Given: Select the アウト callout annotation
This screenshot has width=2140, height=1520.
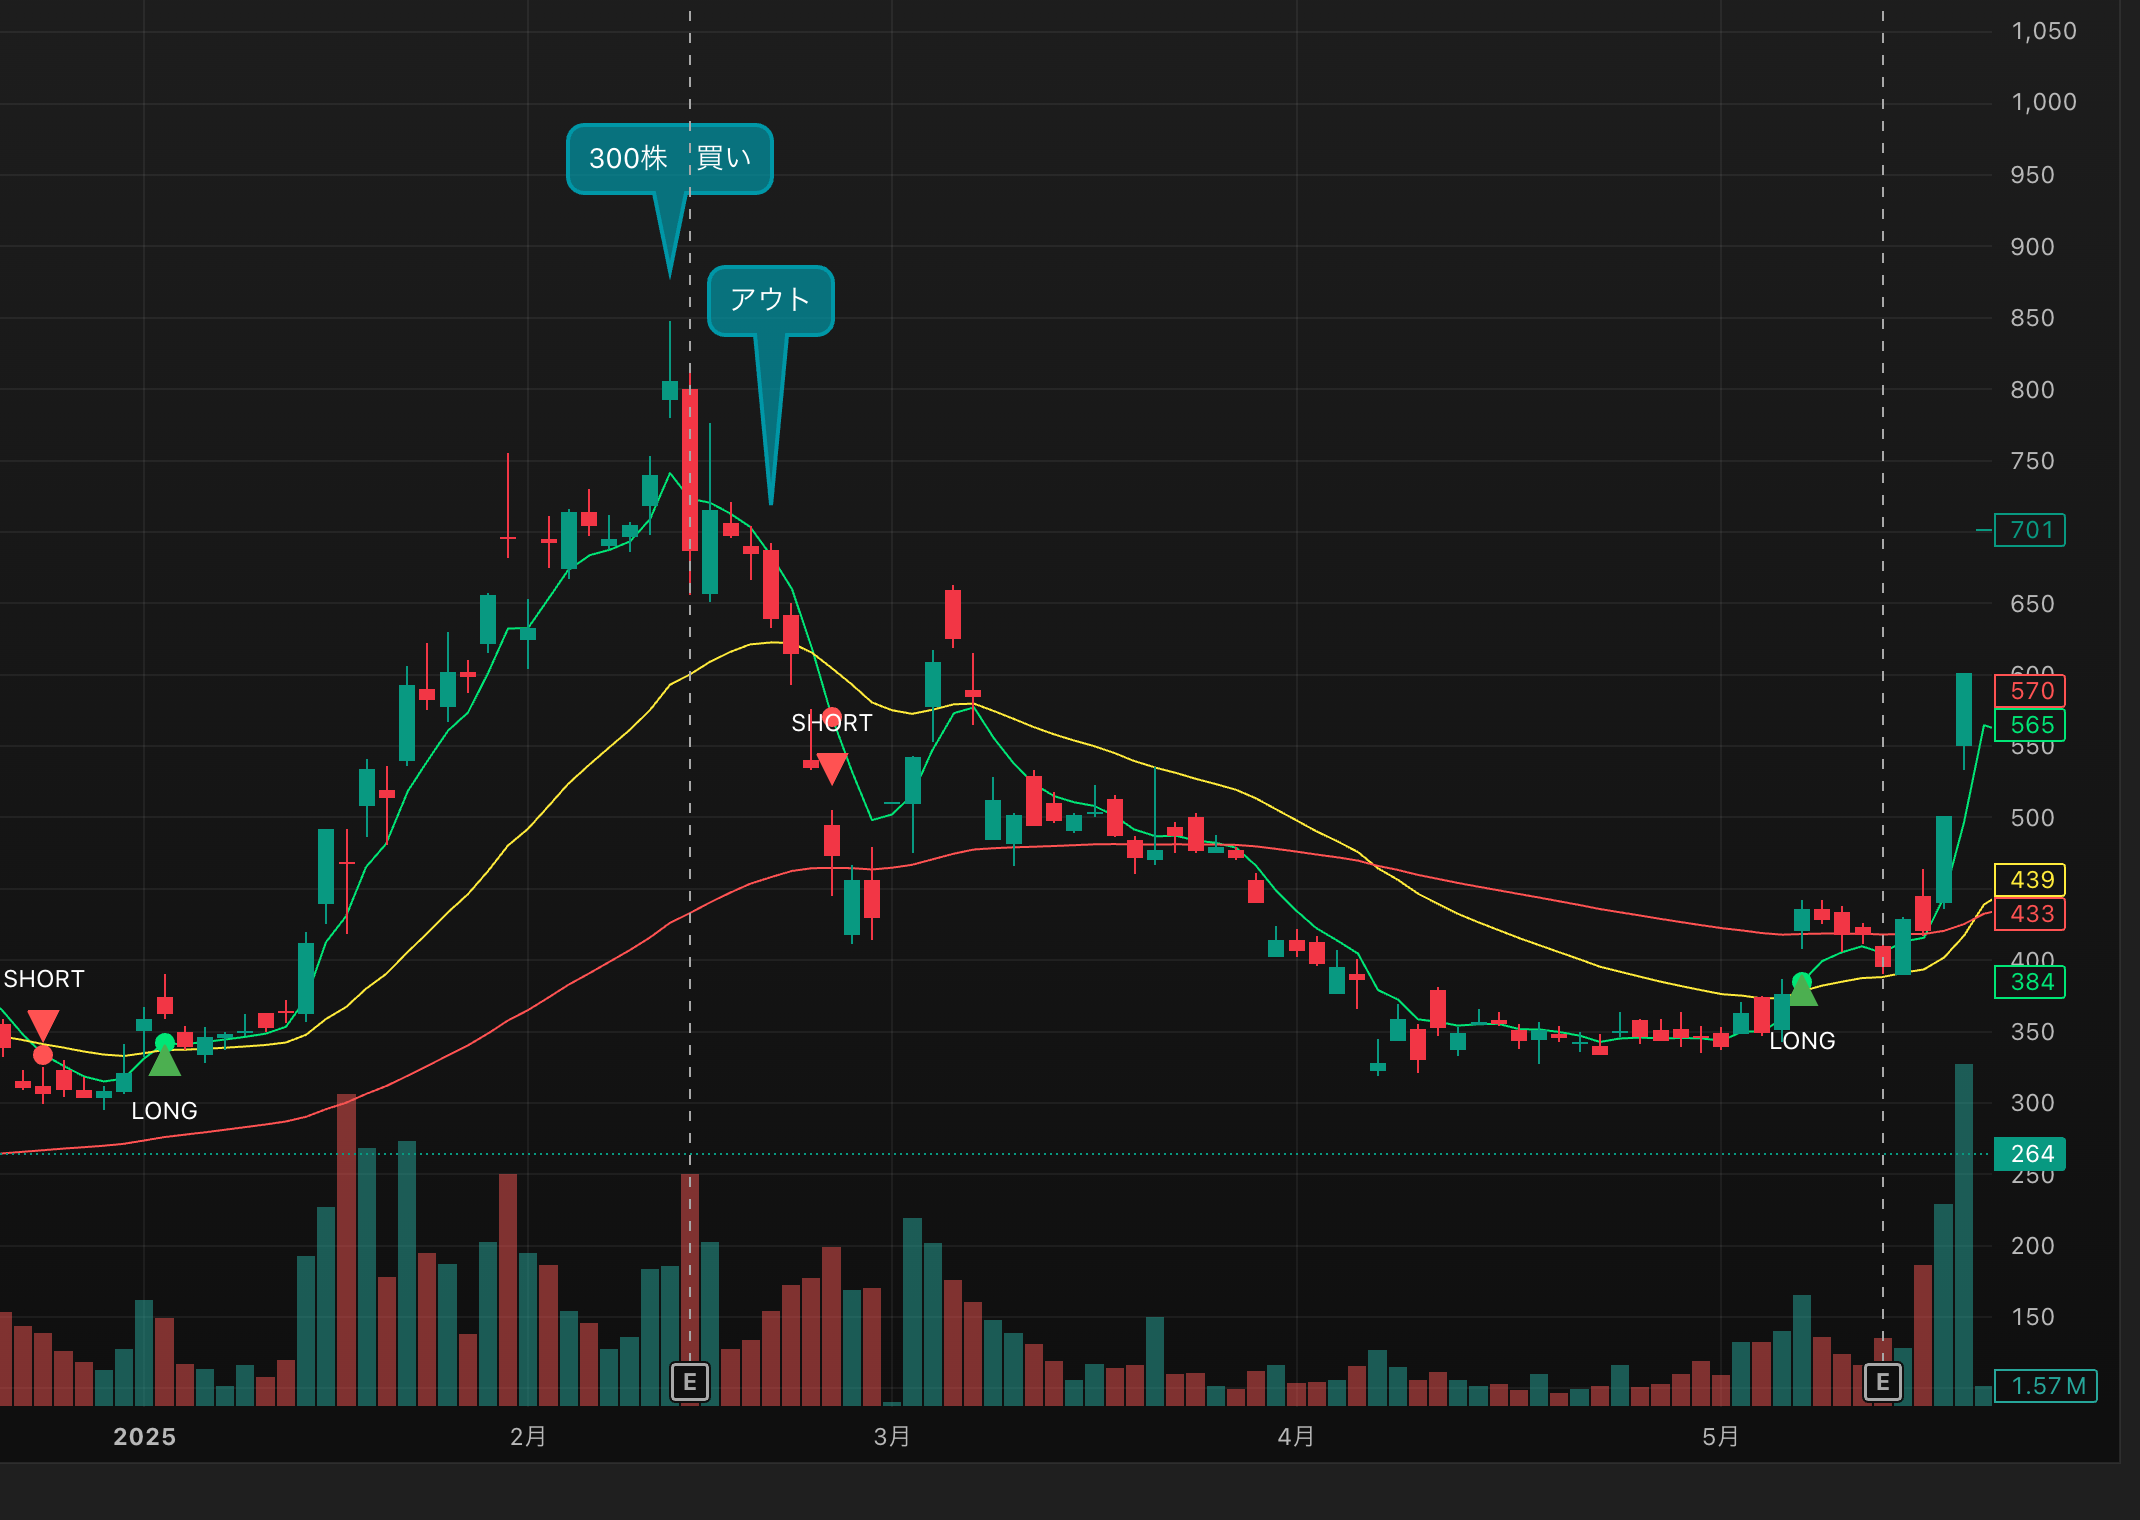Looking at the screenshot, I should [x=770, y=300].
